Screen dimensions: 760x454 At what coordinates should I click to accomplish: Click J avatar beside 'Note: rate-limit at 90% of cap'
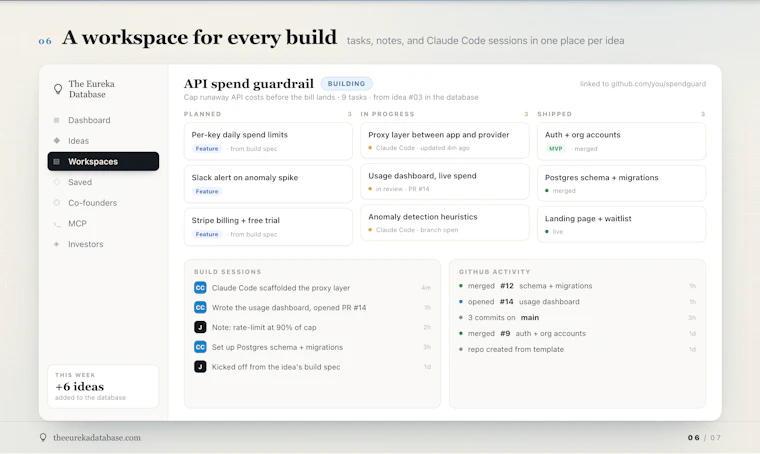tap(200, 328)
